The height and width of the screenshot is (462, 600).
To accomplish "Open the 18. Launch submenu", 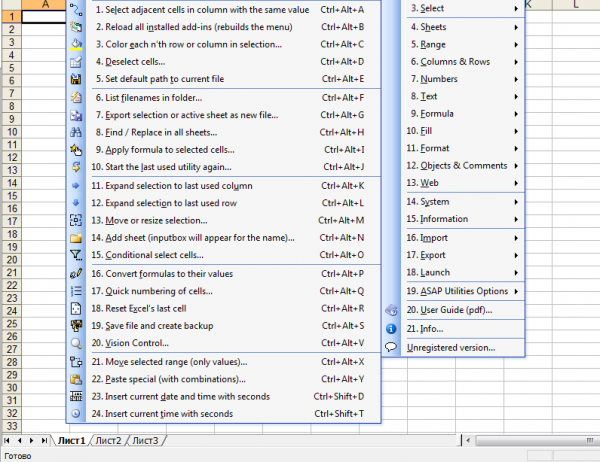I will pos(463,273).
